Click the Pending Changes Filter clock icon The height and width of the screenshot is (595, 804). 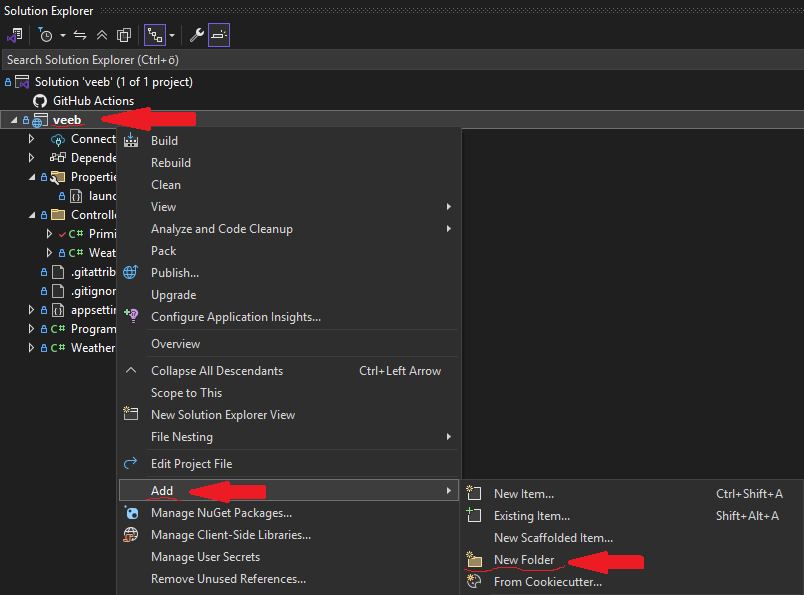(x=45, y=35)
